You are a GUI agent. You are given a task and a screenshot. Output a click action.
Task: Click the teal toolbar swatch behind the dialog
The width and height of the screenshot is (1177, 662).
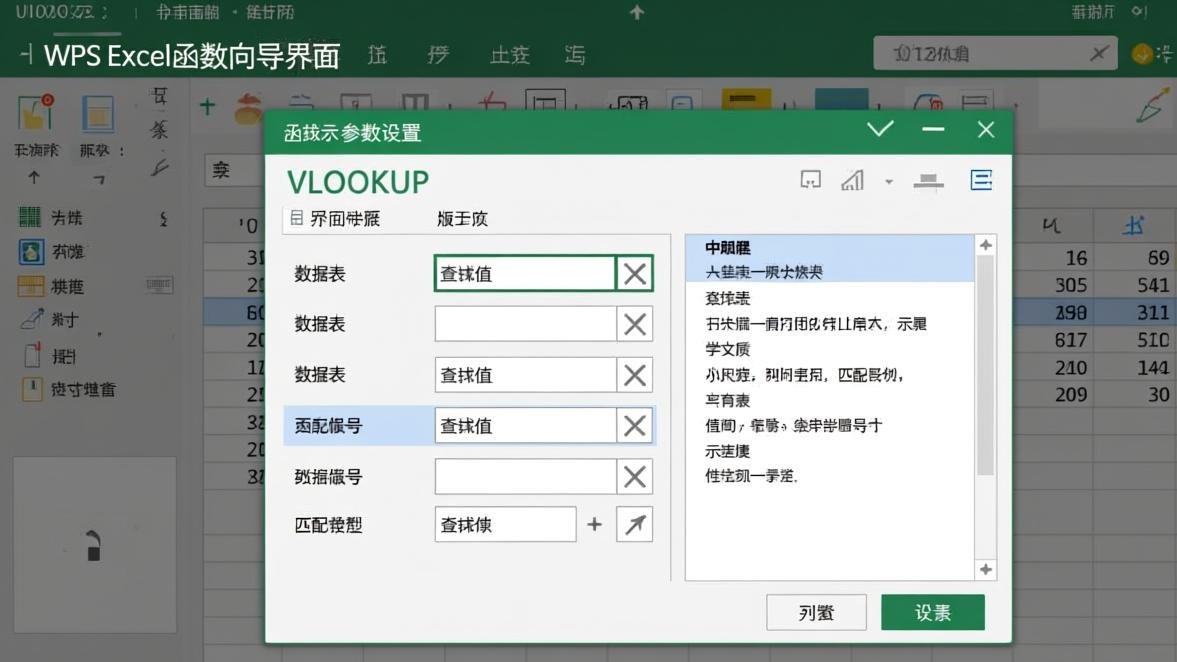(841, 99)
